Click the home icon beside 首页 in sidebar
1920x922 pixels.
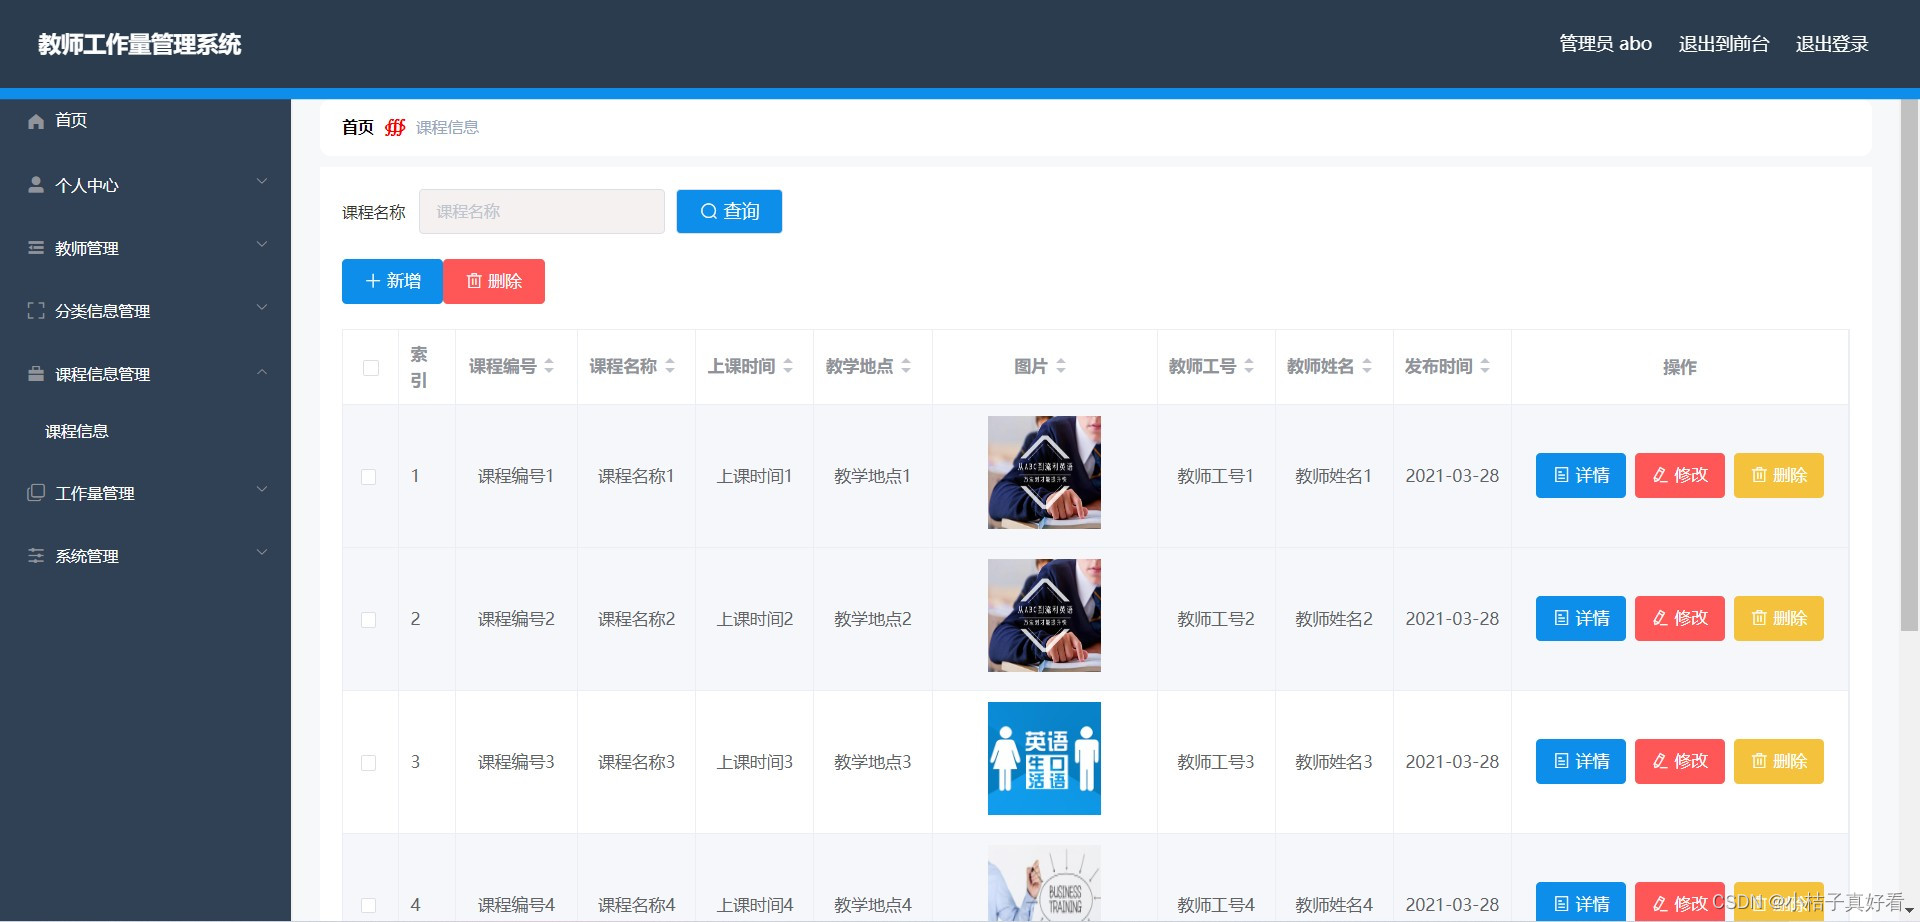tap(36, 121)
